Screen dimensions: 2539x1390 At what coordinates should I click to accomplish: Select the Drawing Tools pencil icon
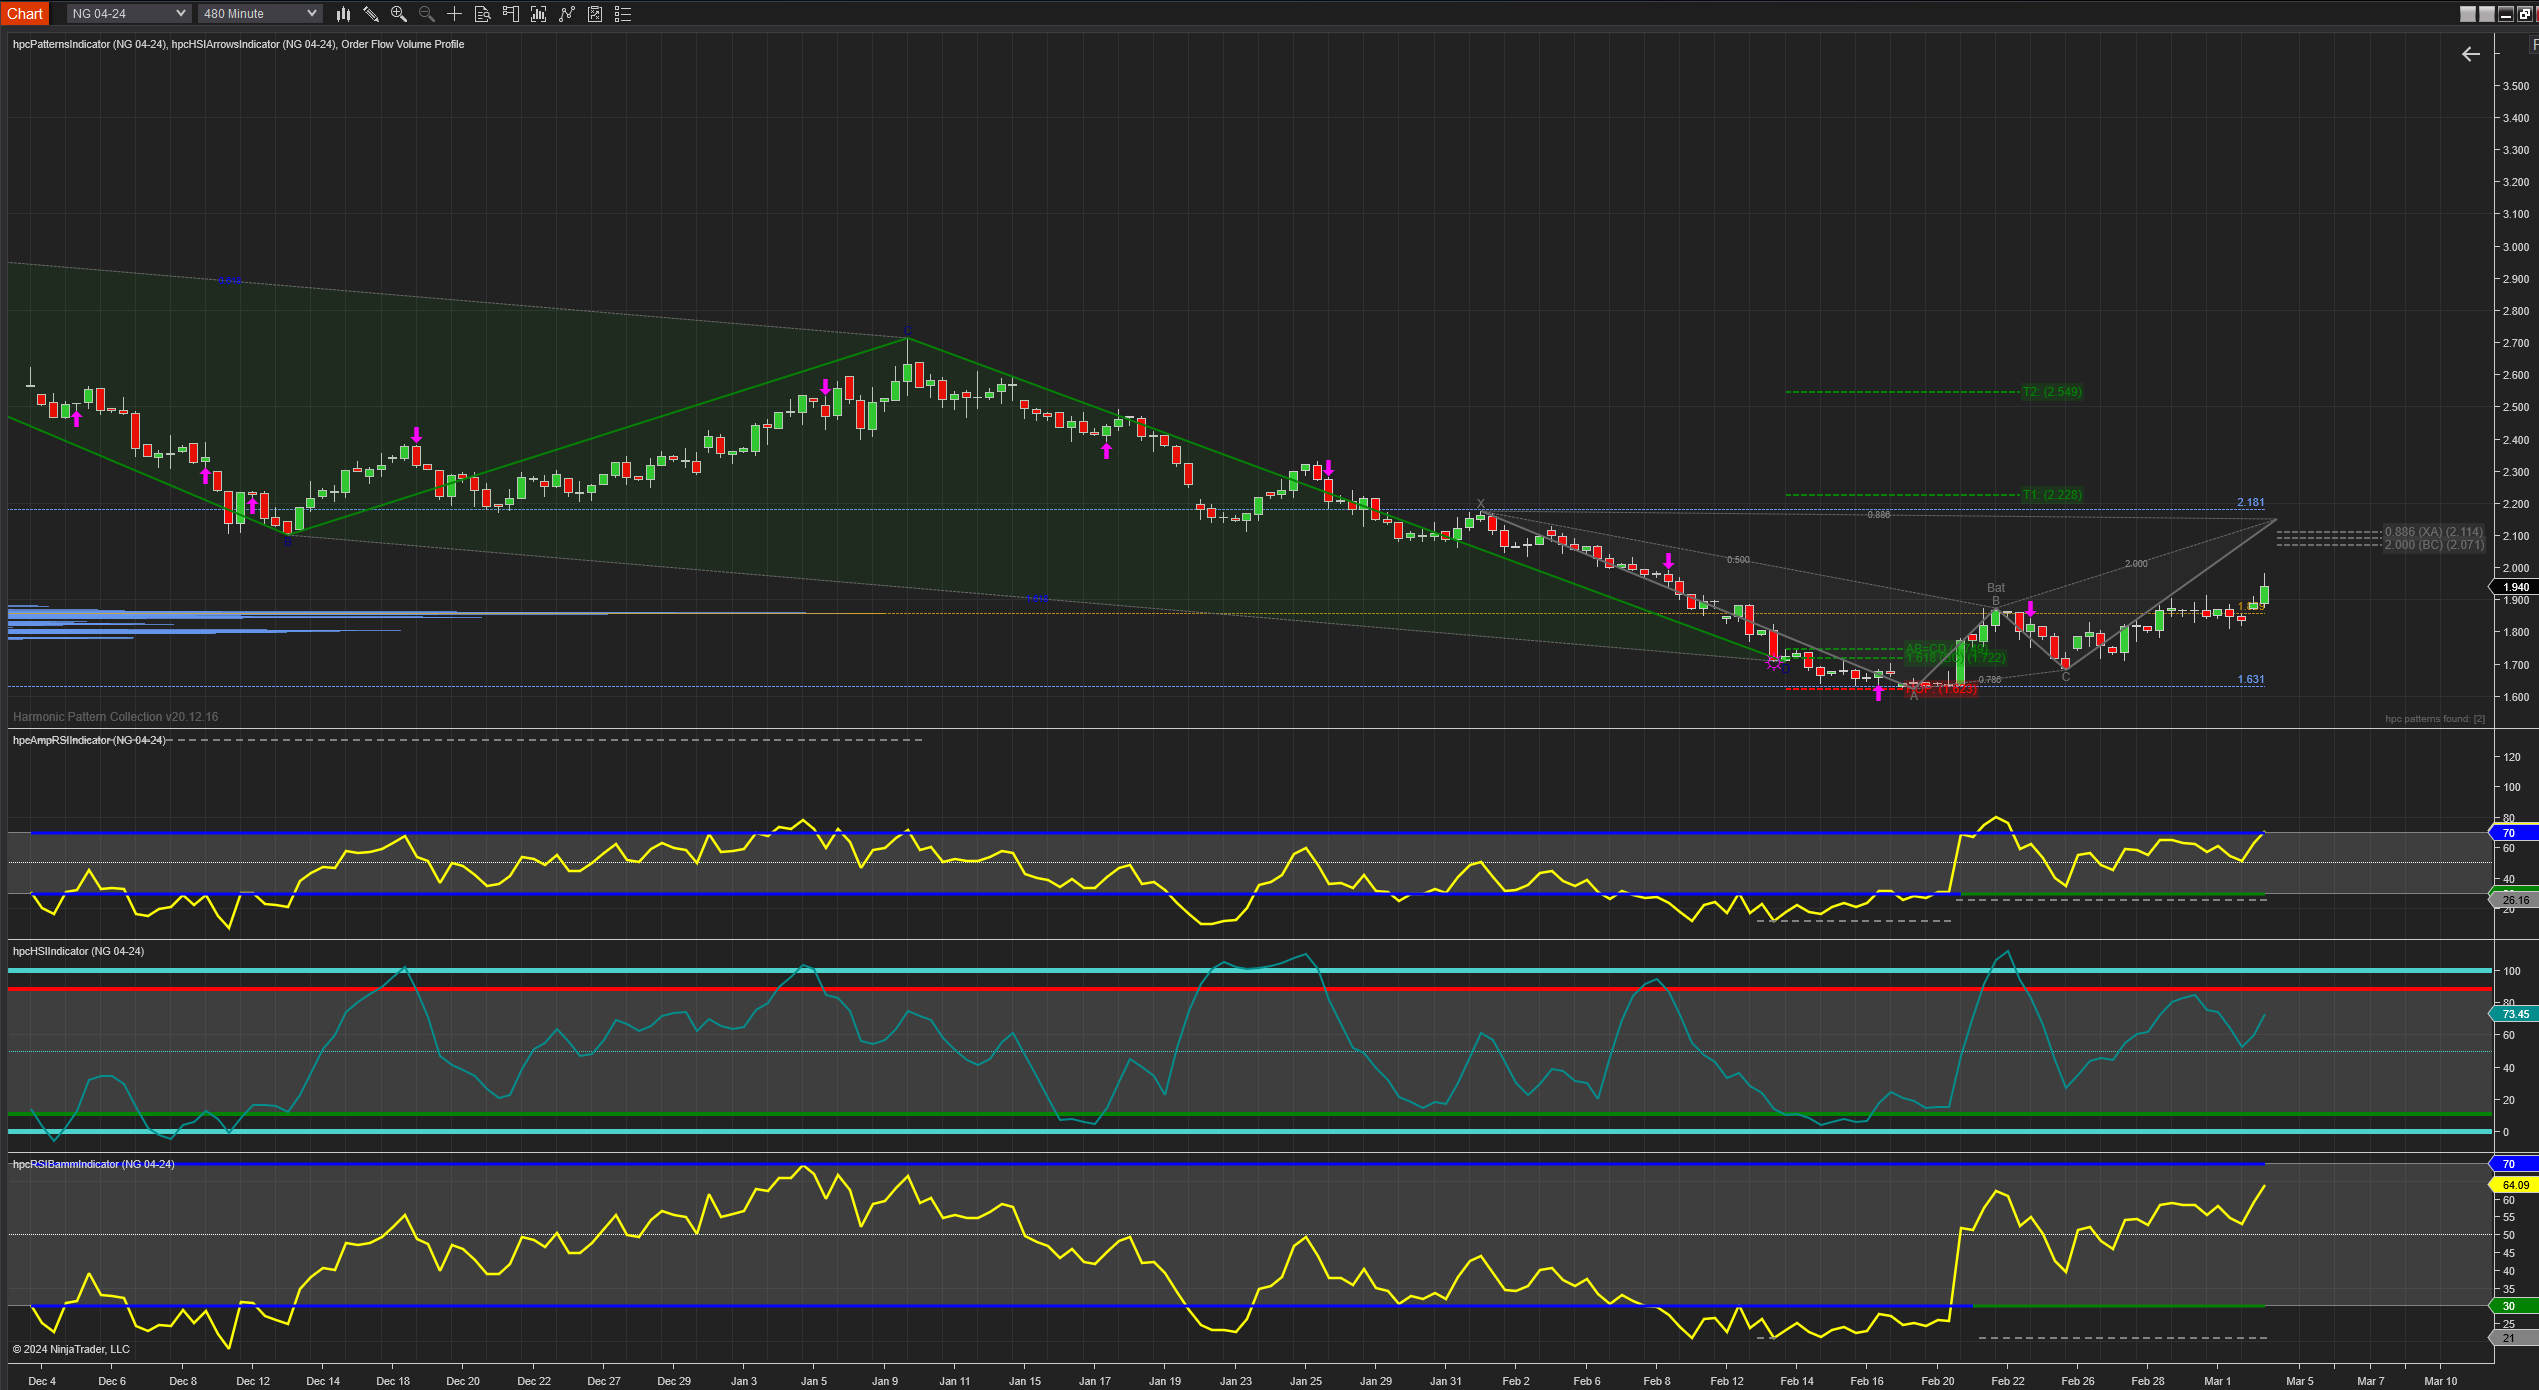pyautogui.click(x=371, y=14)
